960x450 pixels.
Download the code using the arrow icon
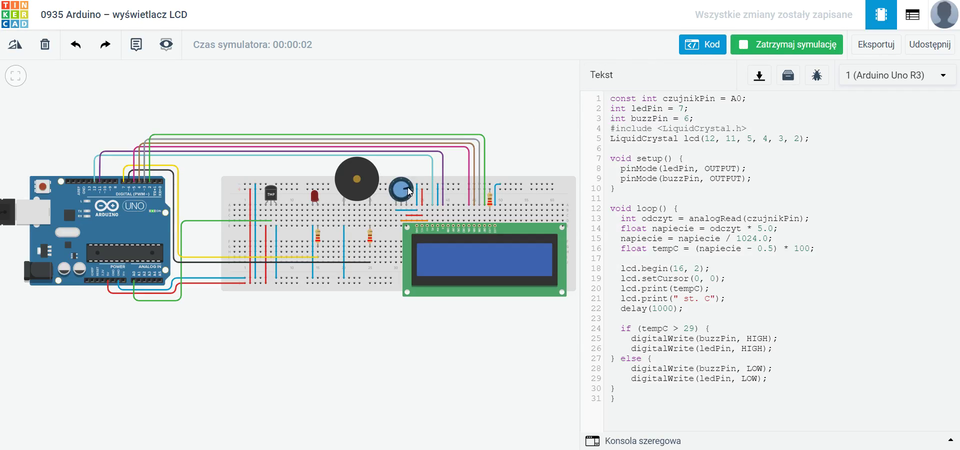point(759,75)
